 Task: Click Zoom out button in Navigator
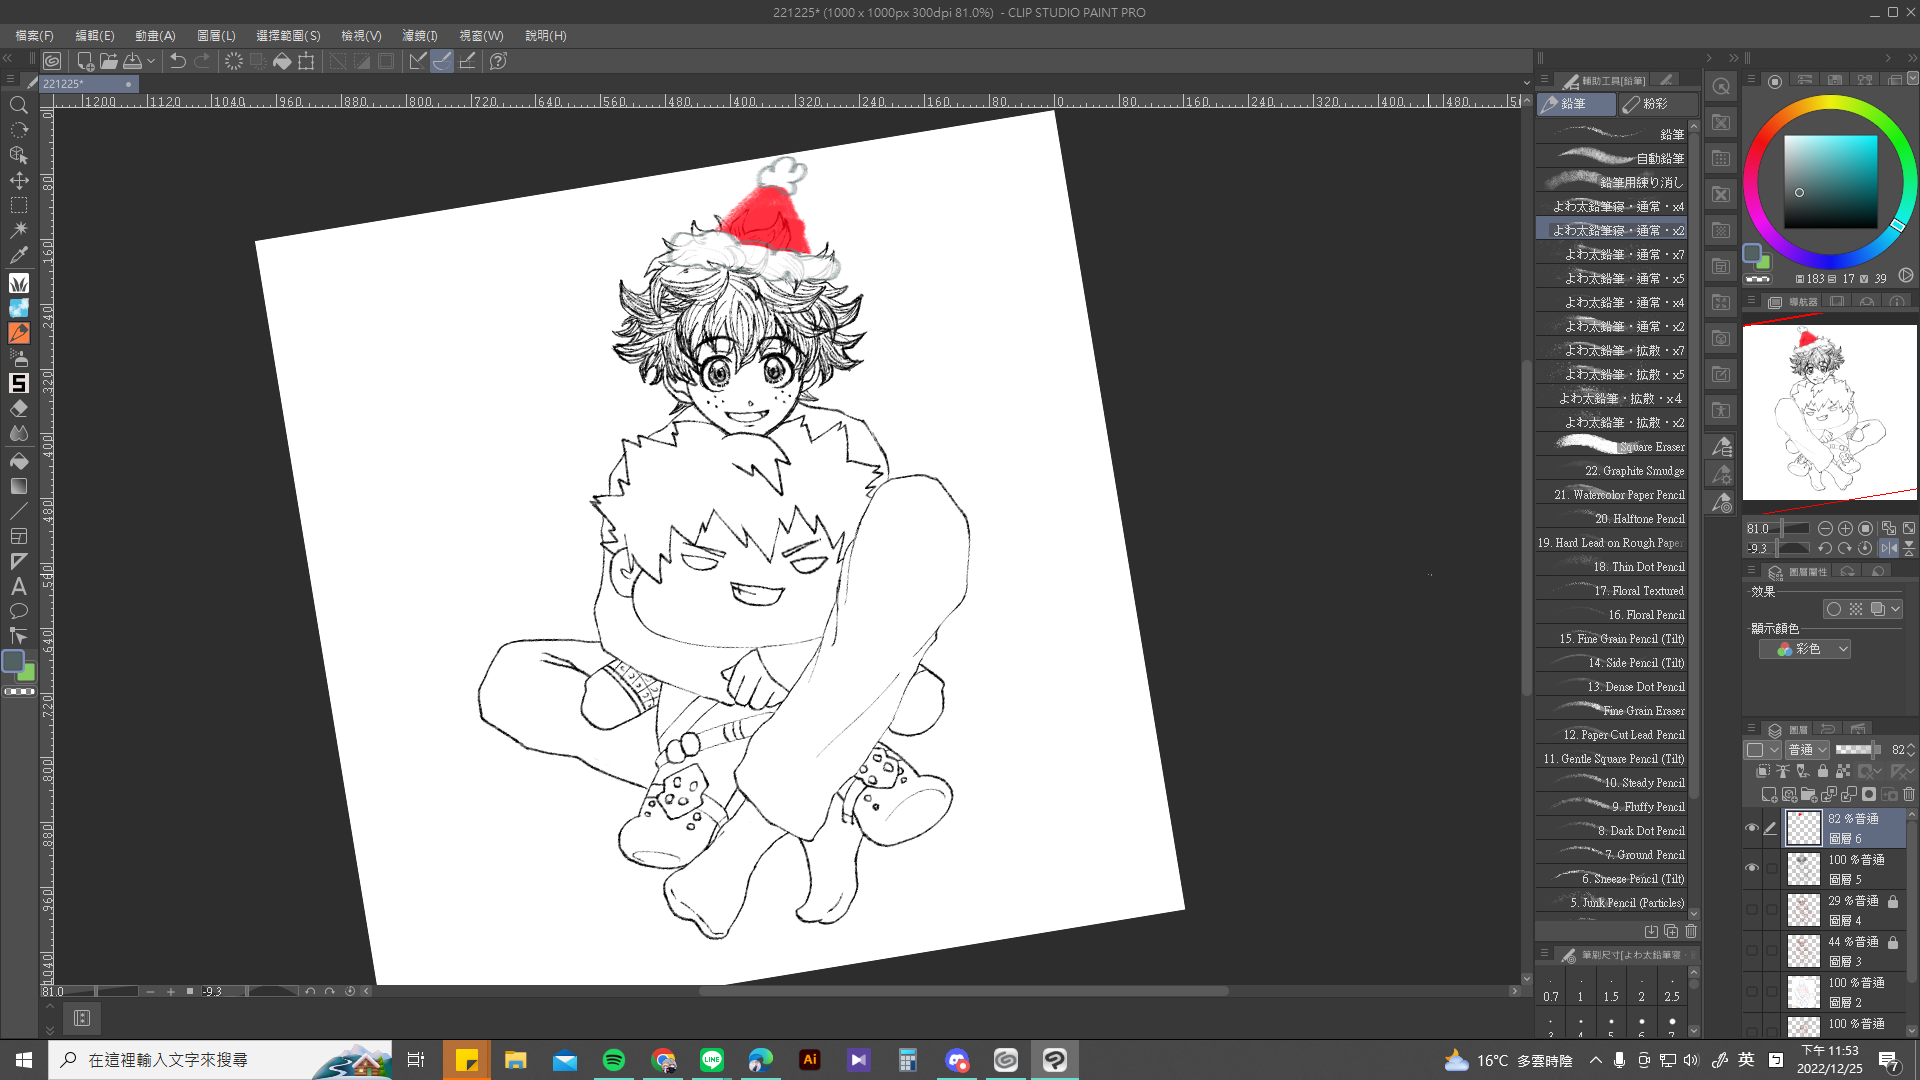click(1825, 528)
